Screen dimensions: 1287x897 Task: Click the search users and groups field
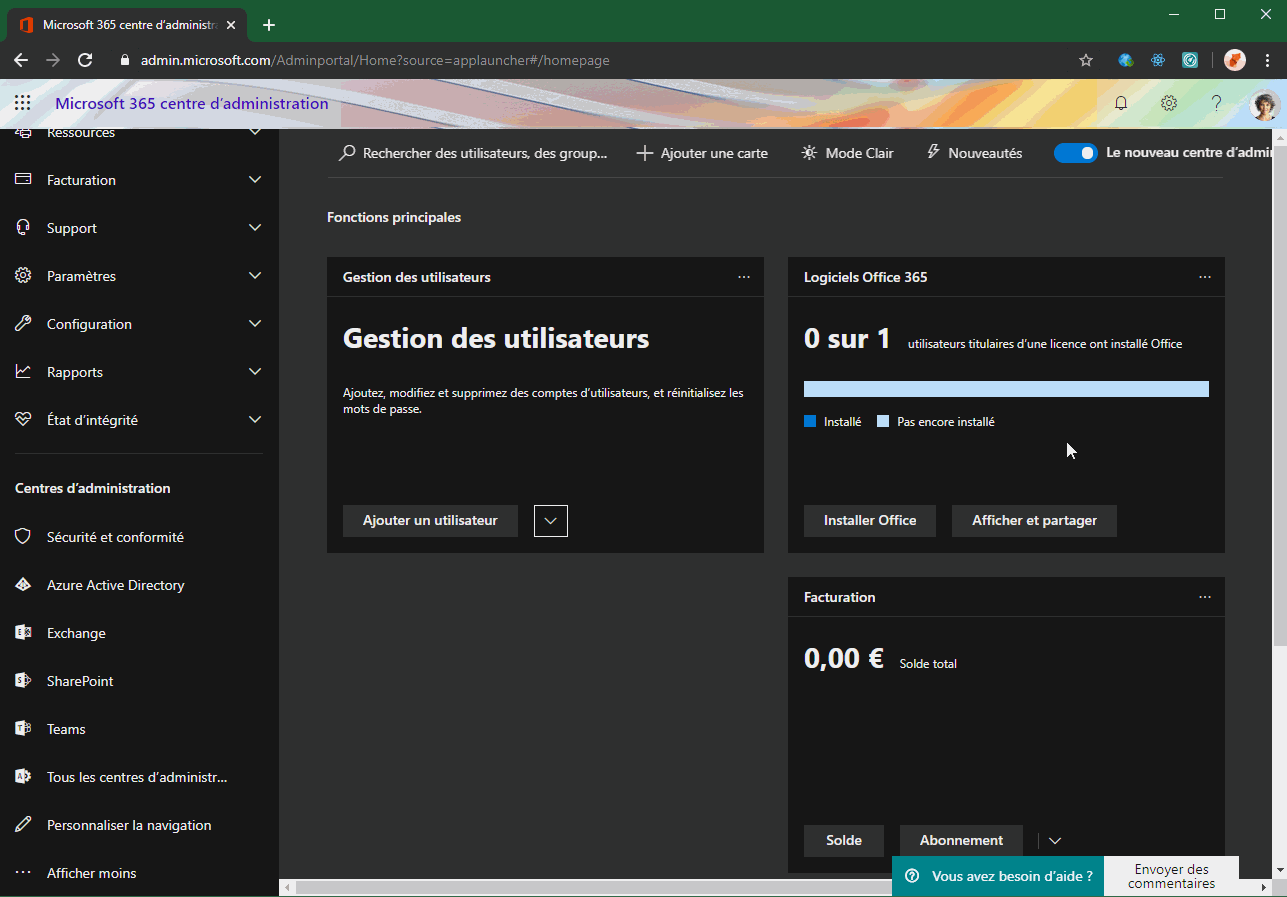[x=474, y=153]
